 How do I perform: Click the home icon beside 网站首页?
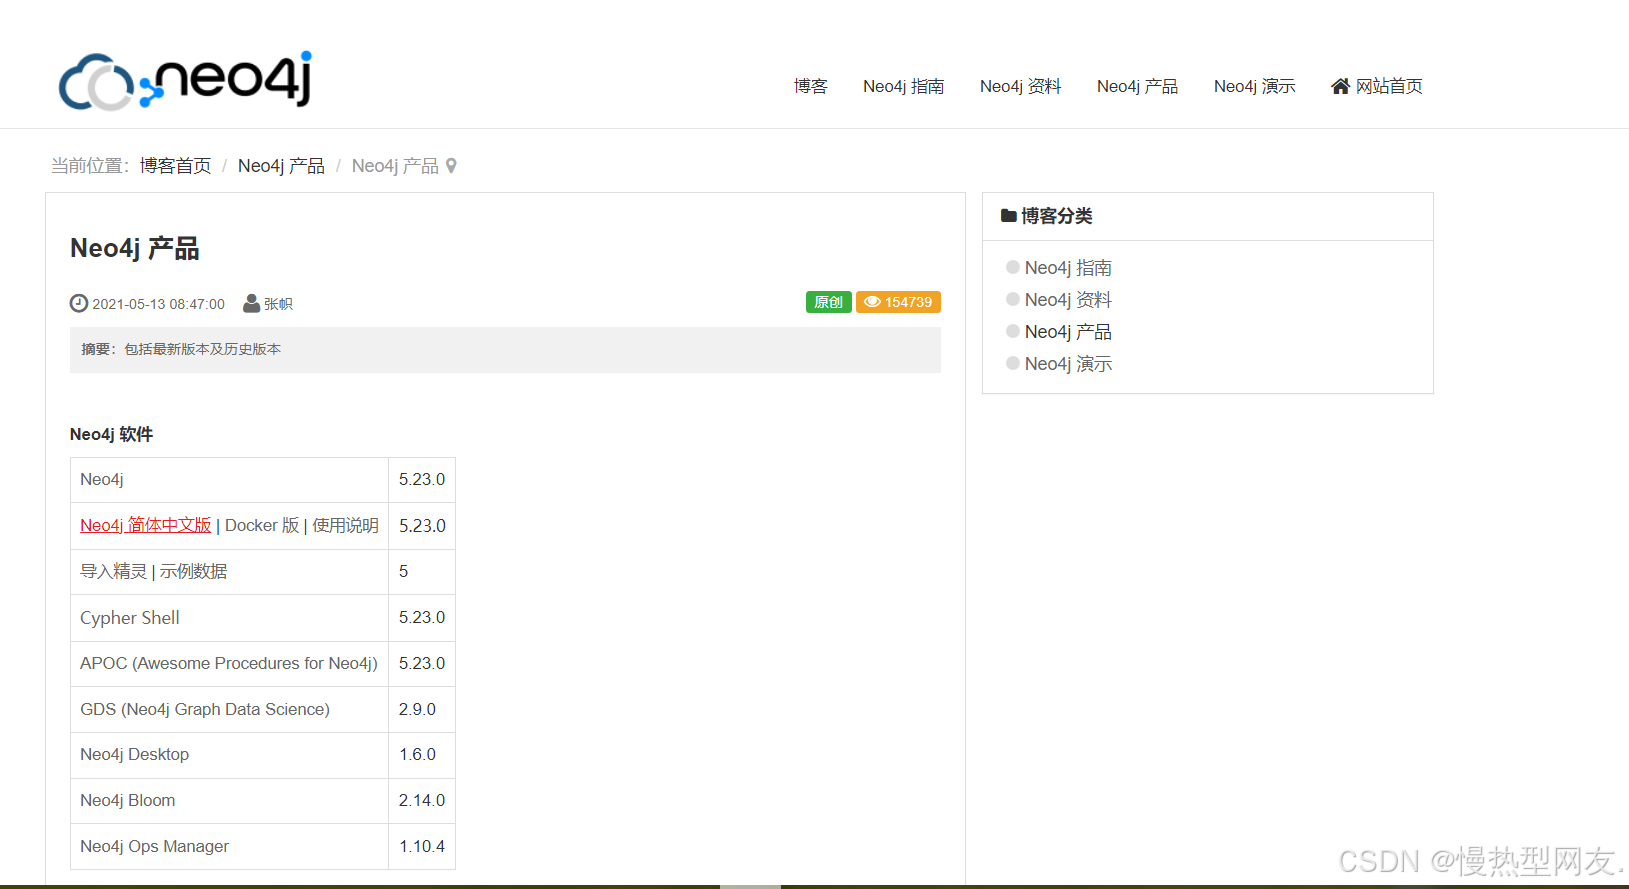(x=1340, y=86)
